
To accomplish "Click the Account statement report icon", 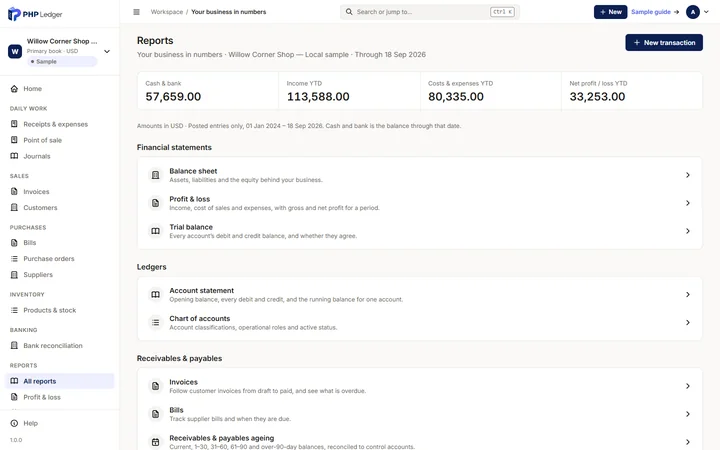I will [156, 295].
